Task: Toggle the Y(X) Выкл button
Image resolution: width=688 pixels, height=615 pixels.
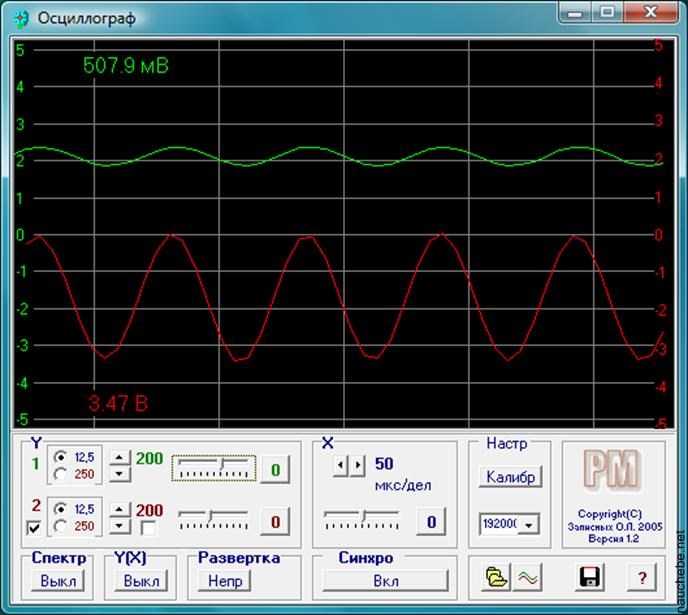Action: 141,581
